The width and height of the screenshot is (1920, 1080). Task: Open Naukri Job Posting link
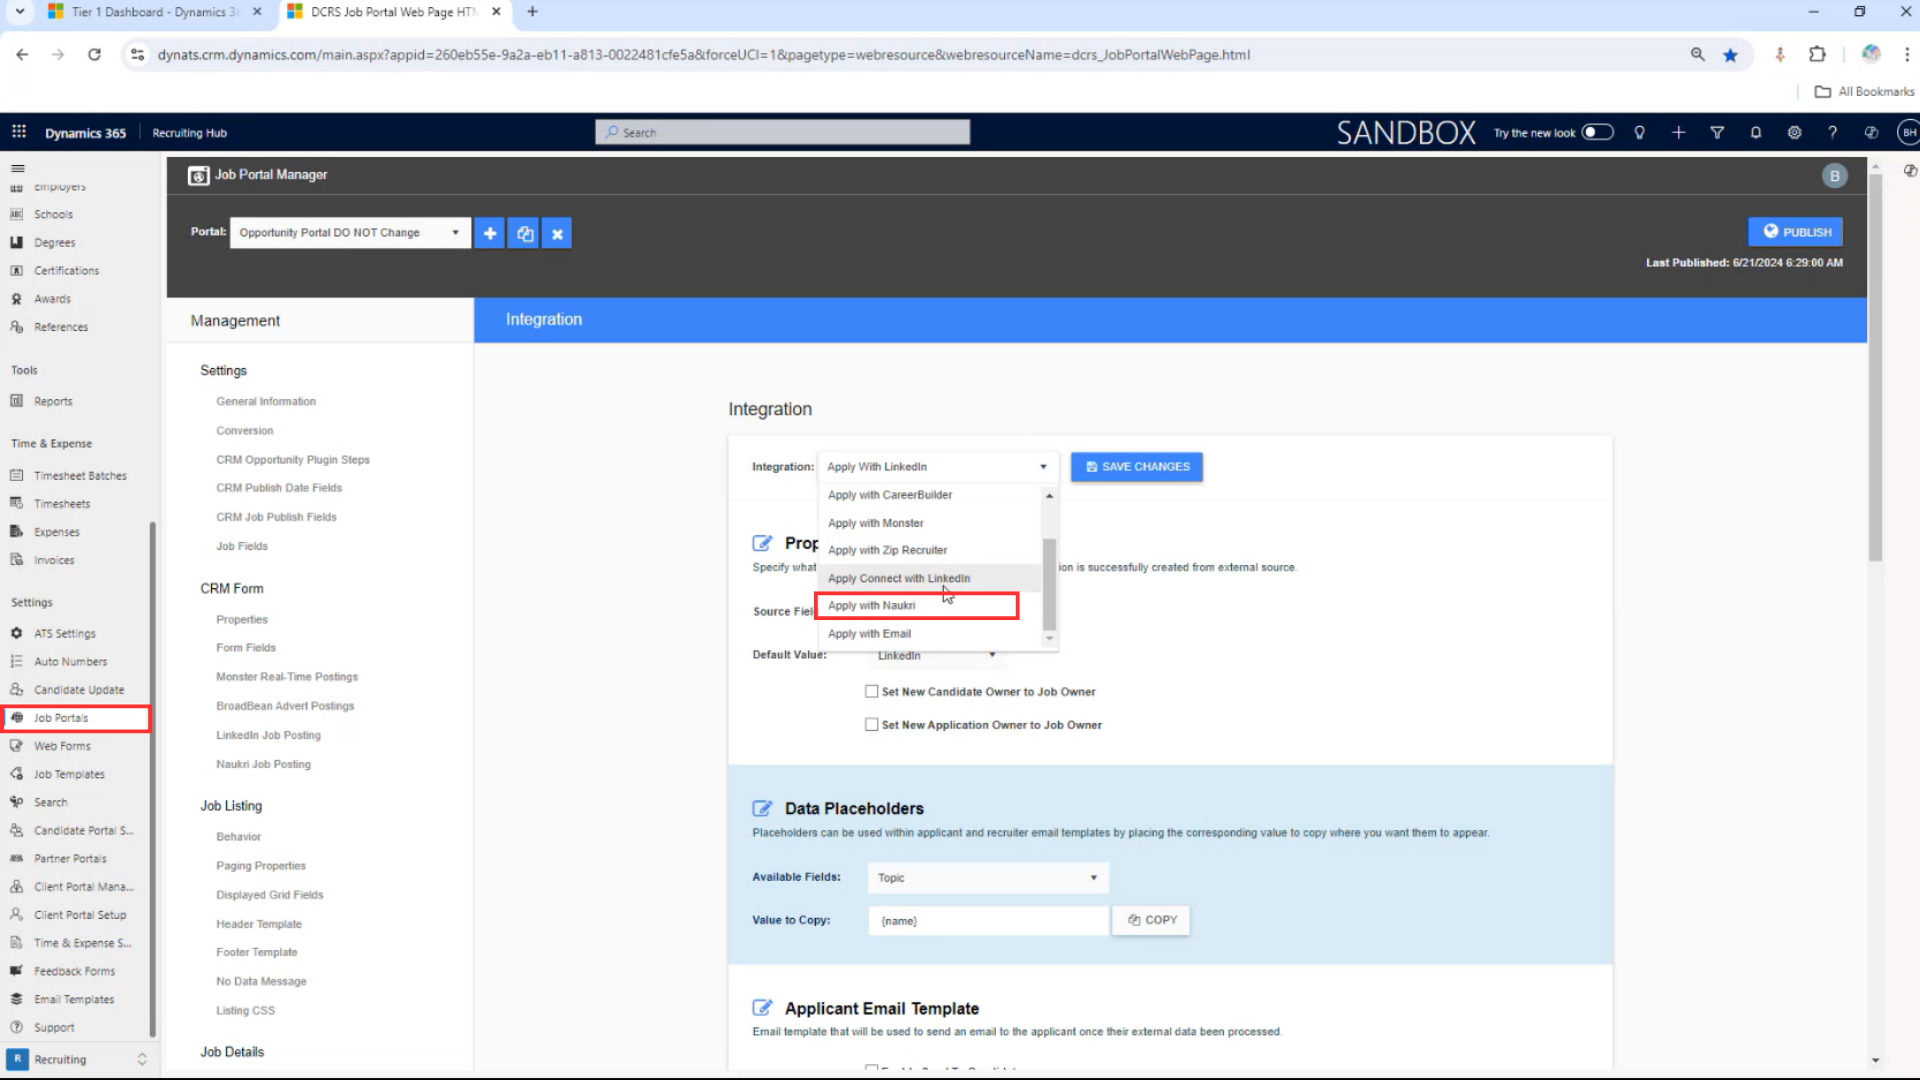[263, 764]
